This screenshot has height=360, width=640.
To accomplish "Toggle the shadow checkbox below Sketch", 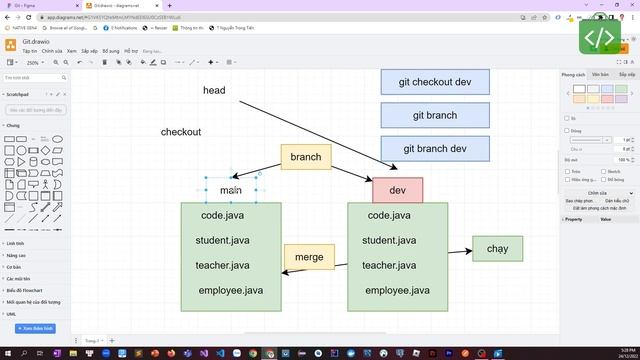I will coord(603,180).
